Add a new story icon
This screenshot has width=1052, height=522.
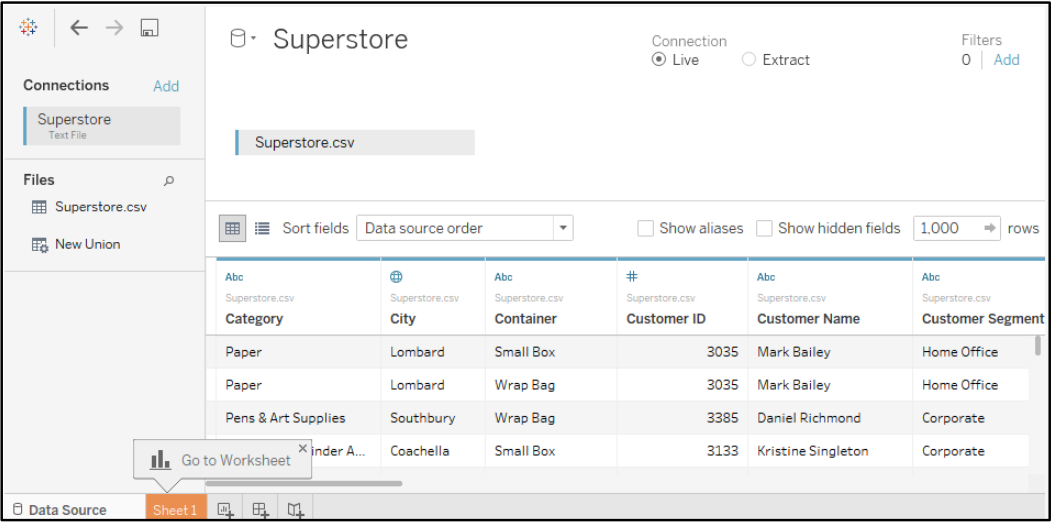click(x=296, y=510)
